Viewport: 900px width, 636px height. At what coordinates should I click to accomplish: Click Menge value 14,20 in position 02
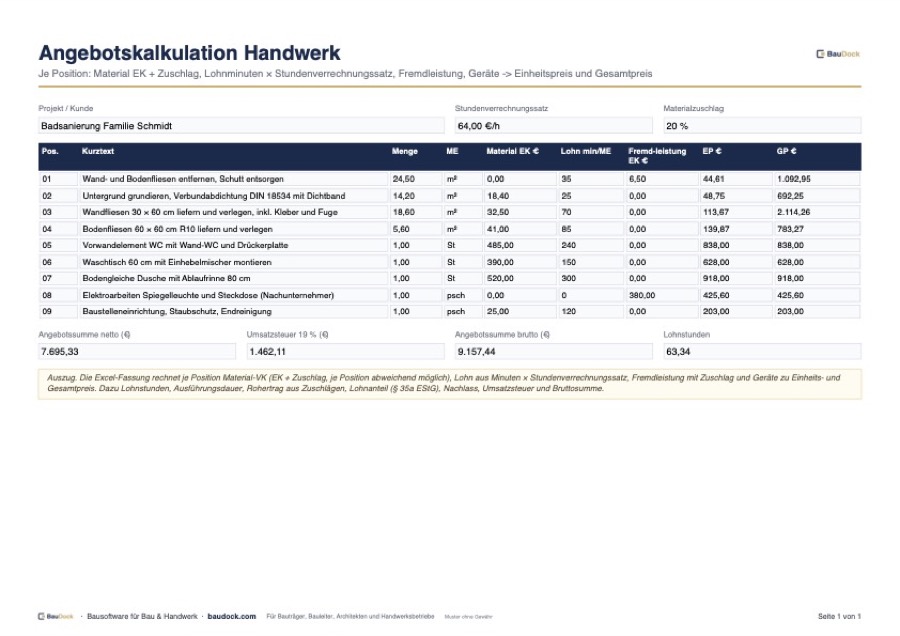pos(416,196)
